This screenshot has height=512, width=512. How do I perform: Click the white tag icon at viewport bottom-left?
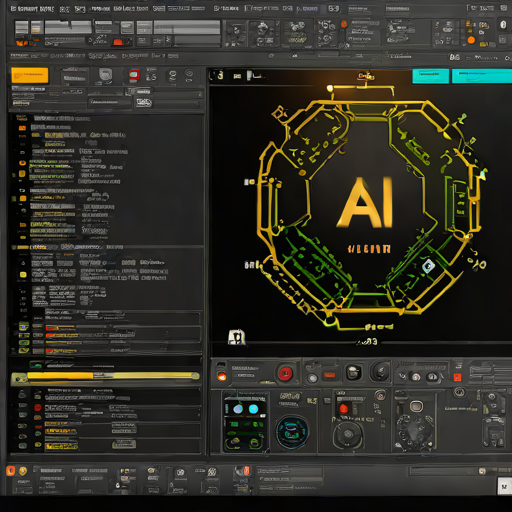(237, 337)
